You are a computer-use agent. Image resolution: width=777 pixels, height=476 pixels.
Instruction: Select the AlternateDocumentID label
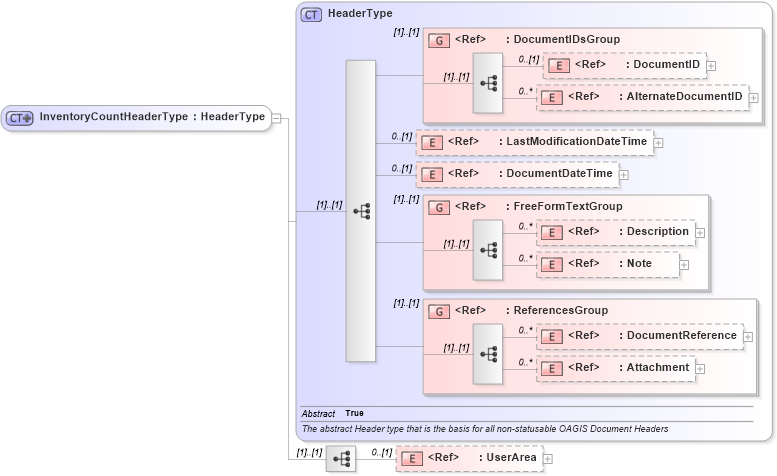pyautogui.click(x=684, y=96)
